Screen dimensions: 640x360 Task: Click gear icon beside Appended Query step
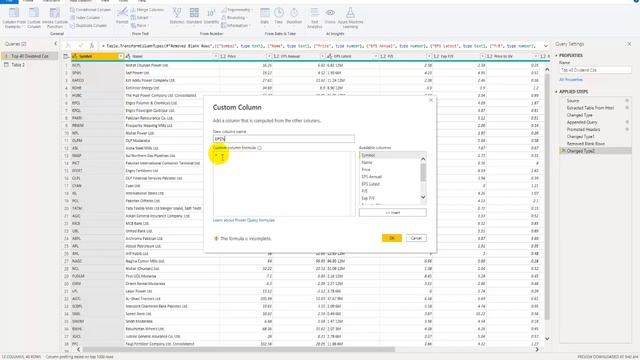[x=627, y=122]
